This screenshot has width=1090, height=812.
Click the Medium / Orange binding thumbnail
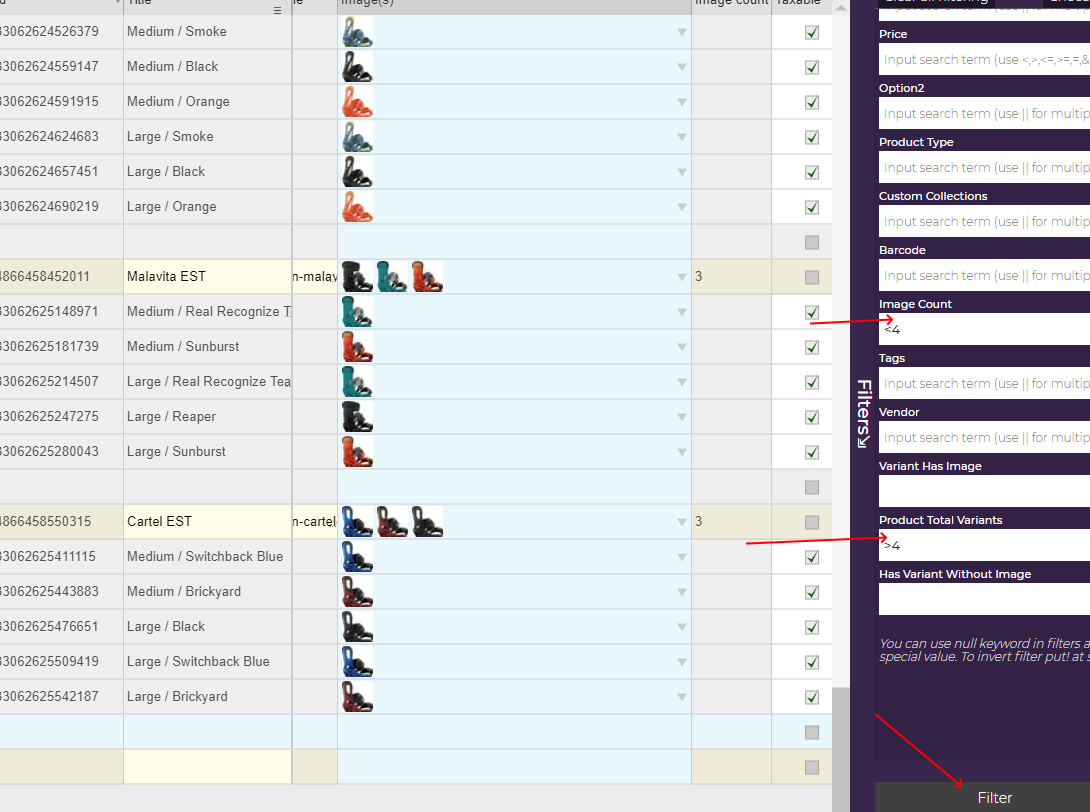pos(357,102)
